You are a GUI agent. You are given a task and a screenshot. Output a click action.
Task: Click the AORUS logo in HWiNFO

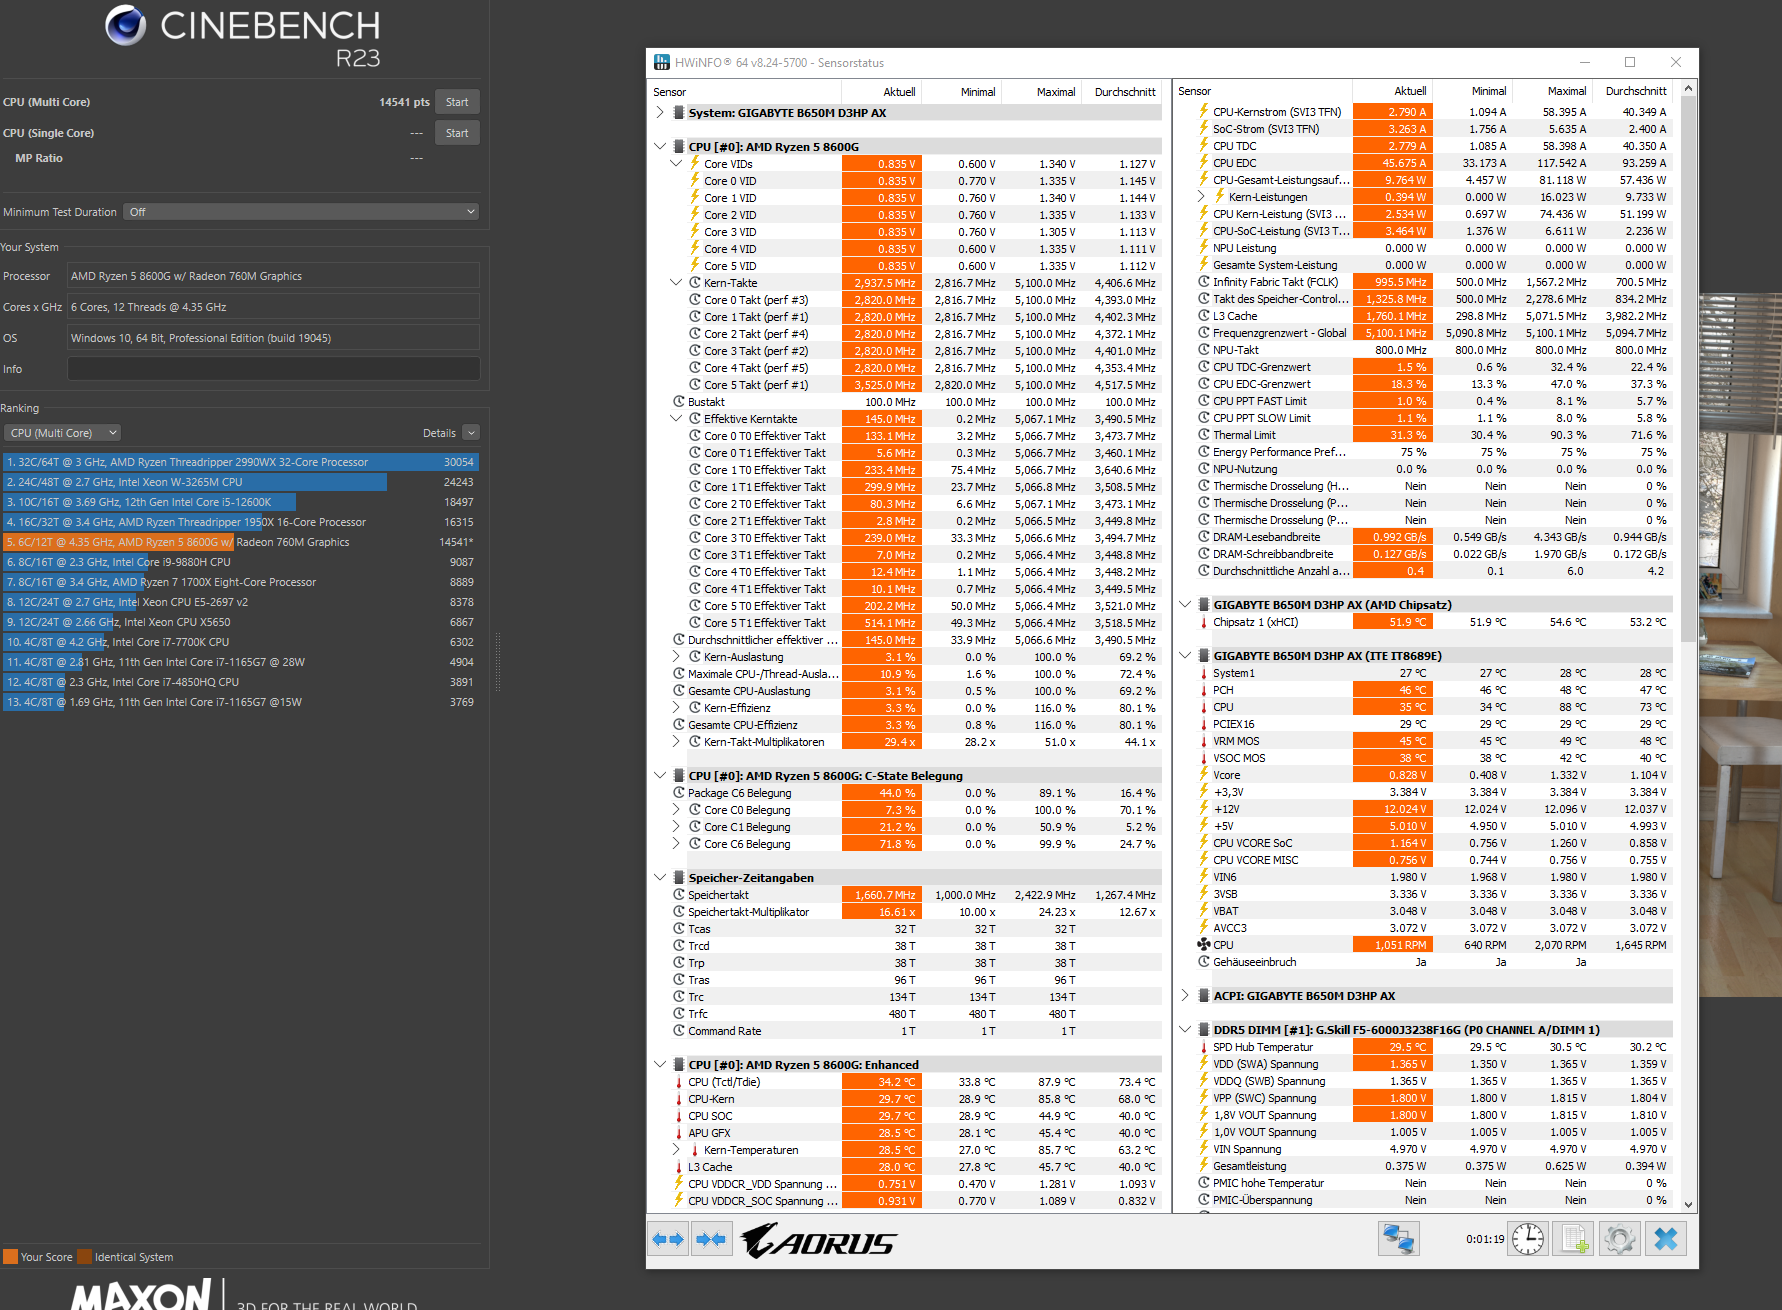point(819,1241)
